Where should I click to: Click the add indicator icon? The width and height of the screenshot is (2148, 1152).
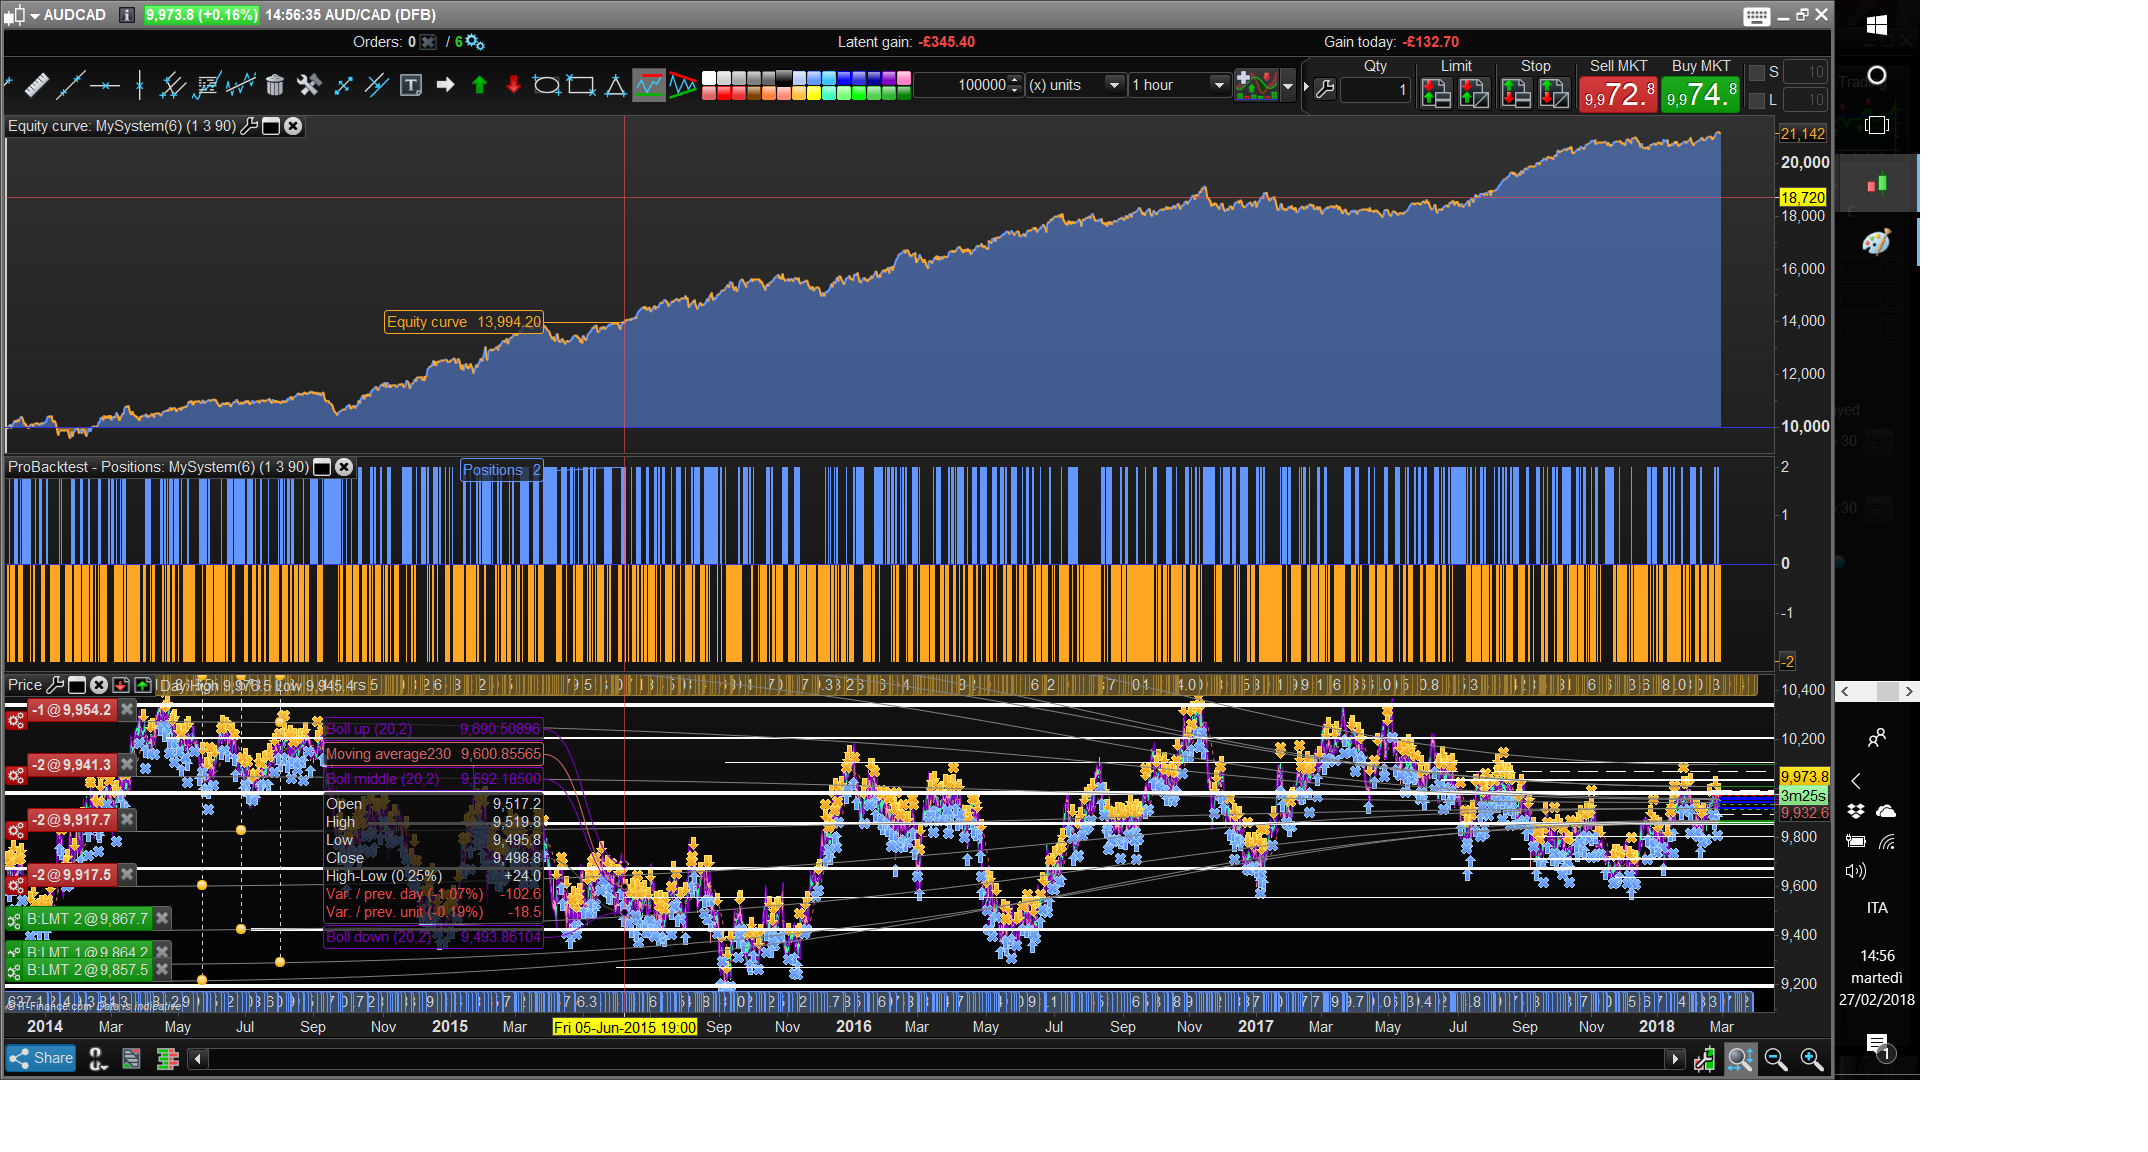pos(1256,86)
